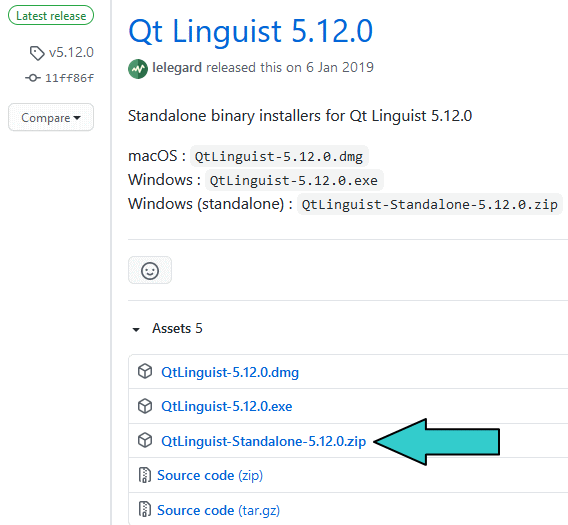This screenshot has height=525, width=568.
Task: Click the released date 6 Jan 2019
Action: [340, 67]
